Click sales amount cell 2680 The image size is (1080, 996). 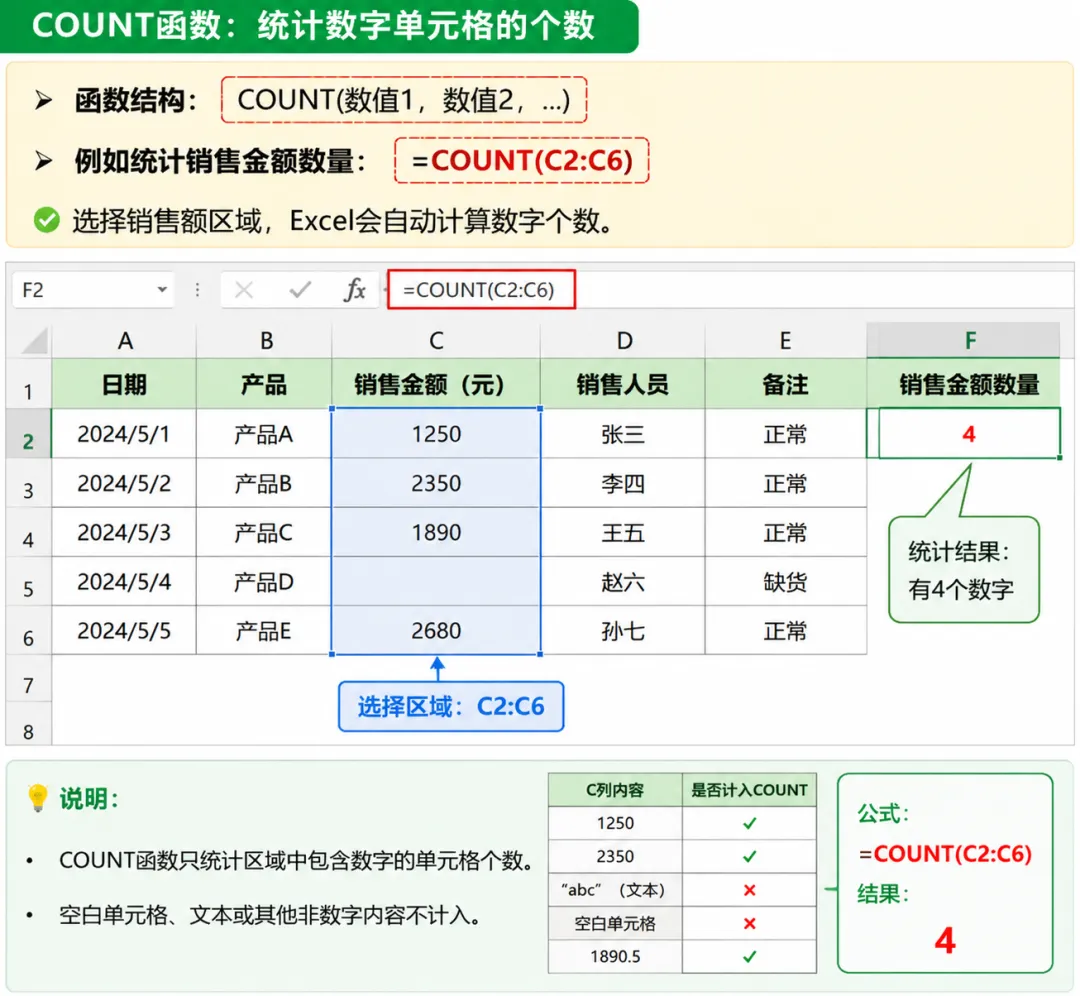coord(436,631)
